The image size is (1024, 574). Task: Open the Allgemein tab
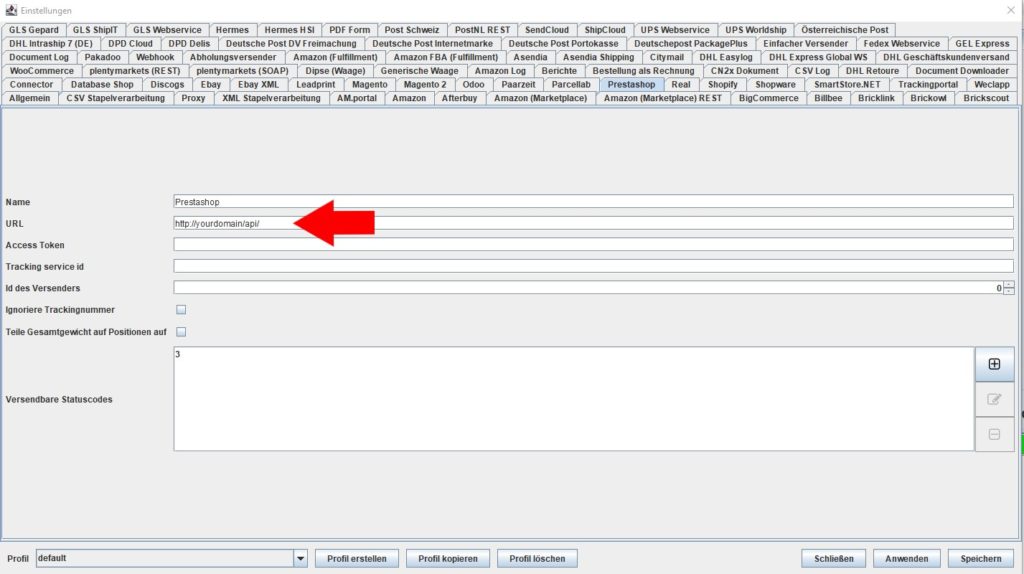tap(29, 98)
